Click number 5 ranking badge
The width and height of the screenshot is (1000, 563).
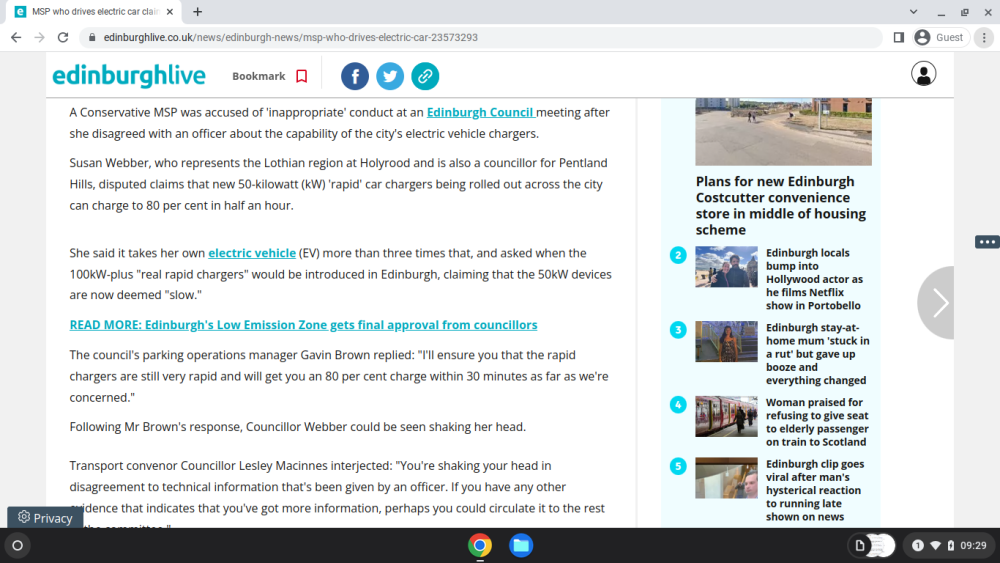(678, 466)
